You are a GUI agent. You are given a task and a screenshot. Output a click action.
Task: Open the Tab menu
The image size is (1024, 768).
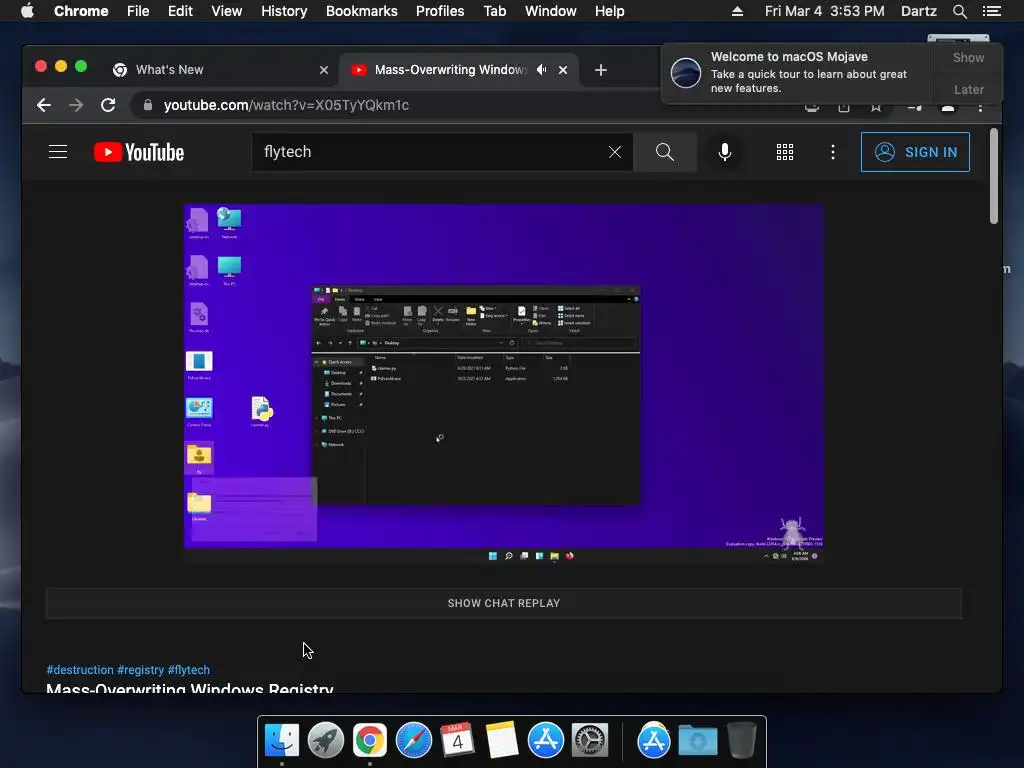495,11
